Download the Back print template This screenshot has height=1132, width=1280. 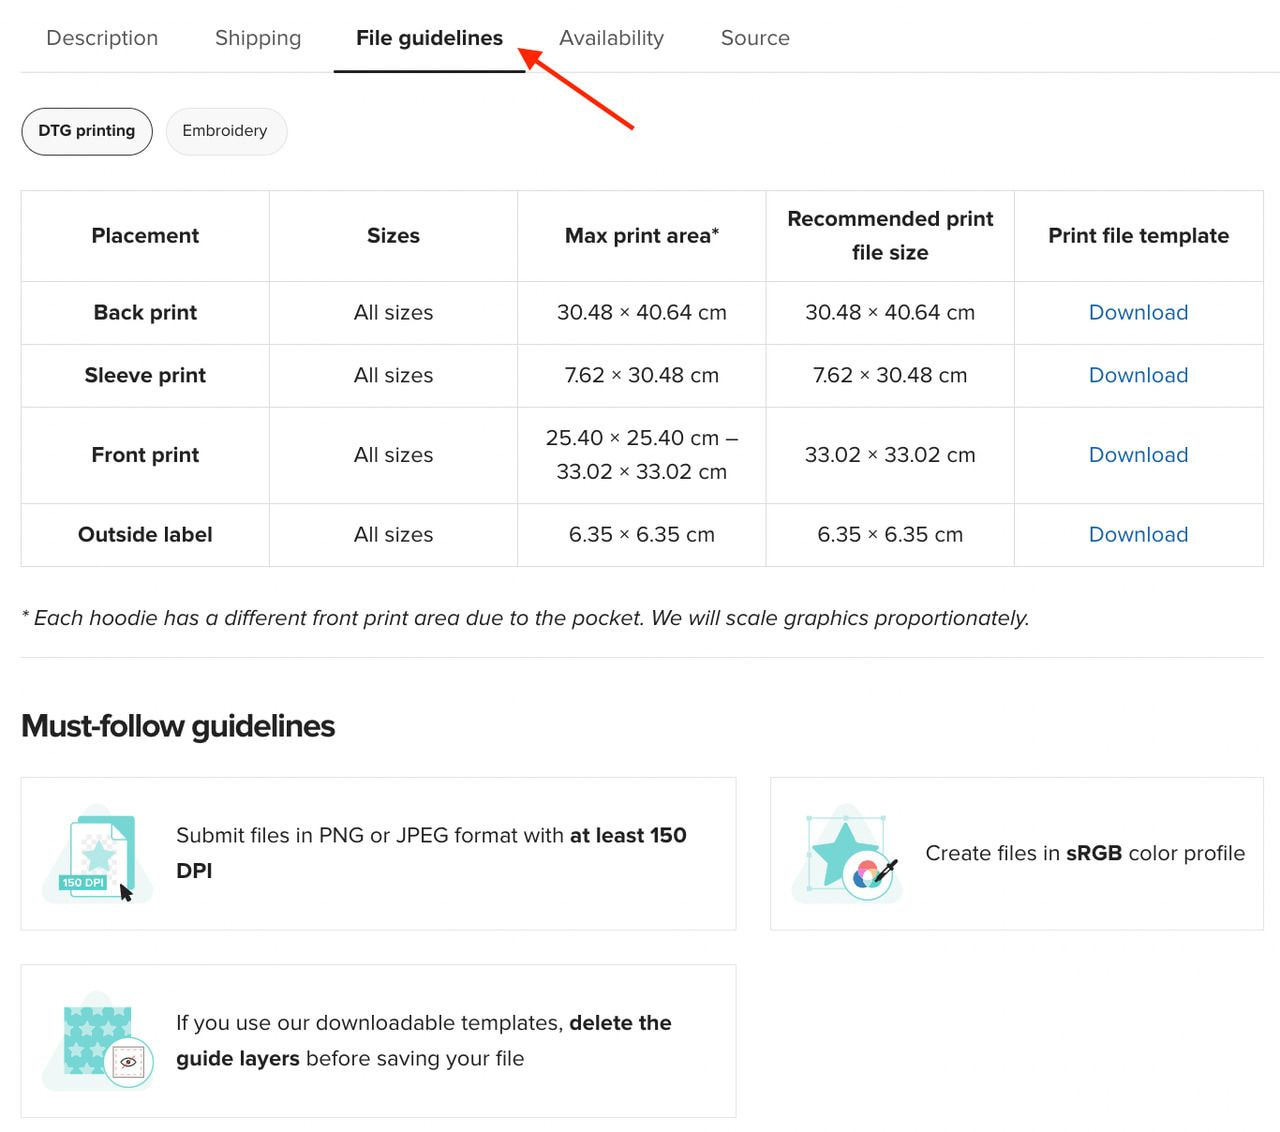coord(1138,313)
